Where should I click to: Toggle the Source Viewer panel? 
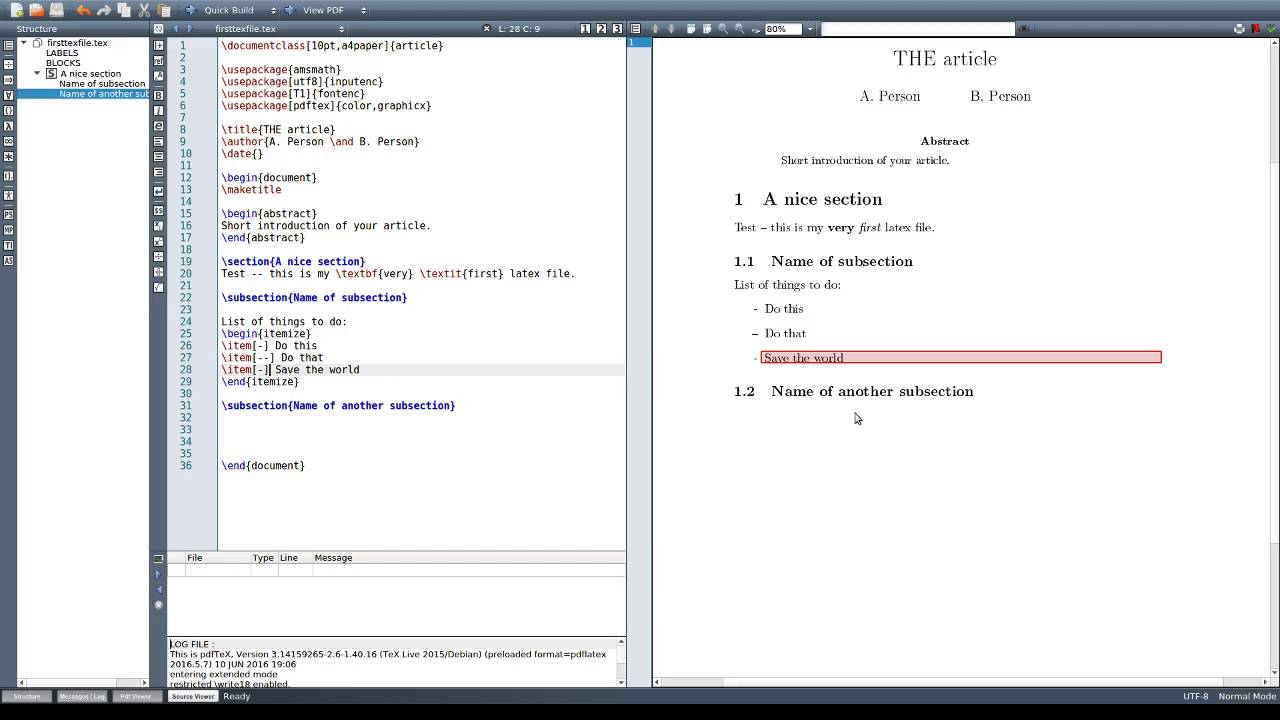192,696
